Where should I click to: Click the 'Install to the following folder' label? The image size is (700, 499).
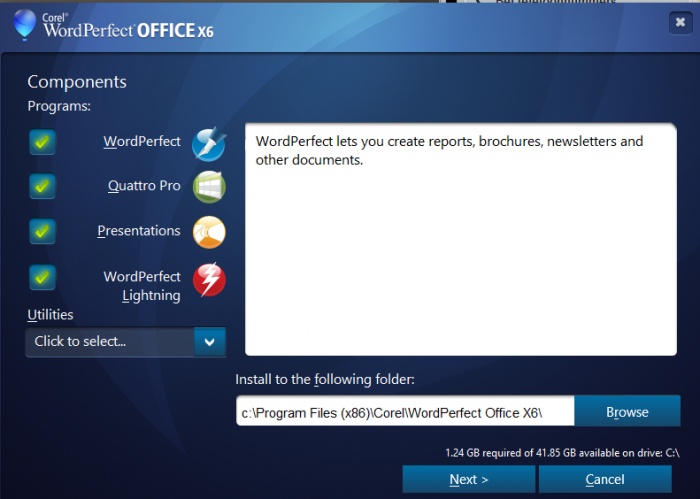[325, 379]
